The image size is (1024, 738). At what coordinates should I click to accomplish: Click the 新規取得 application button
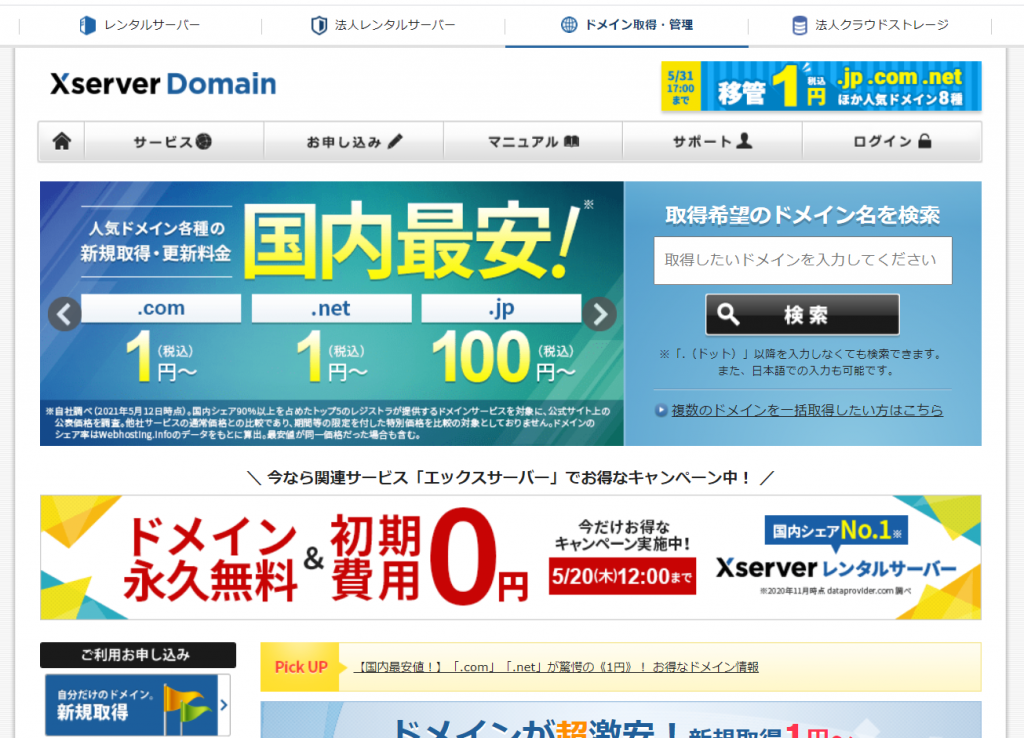[137, 705]
